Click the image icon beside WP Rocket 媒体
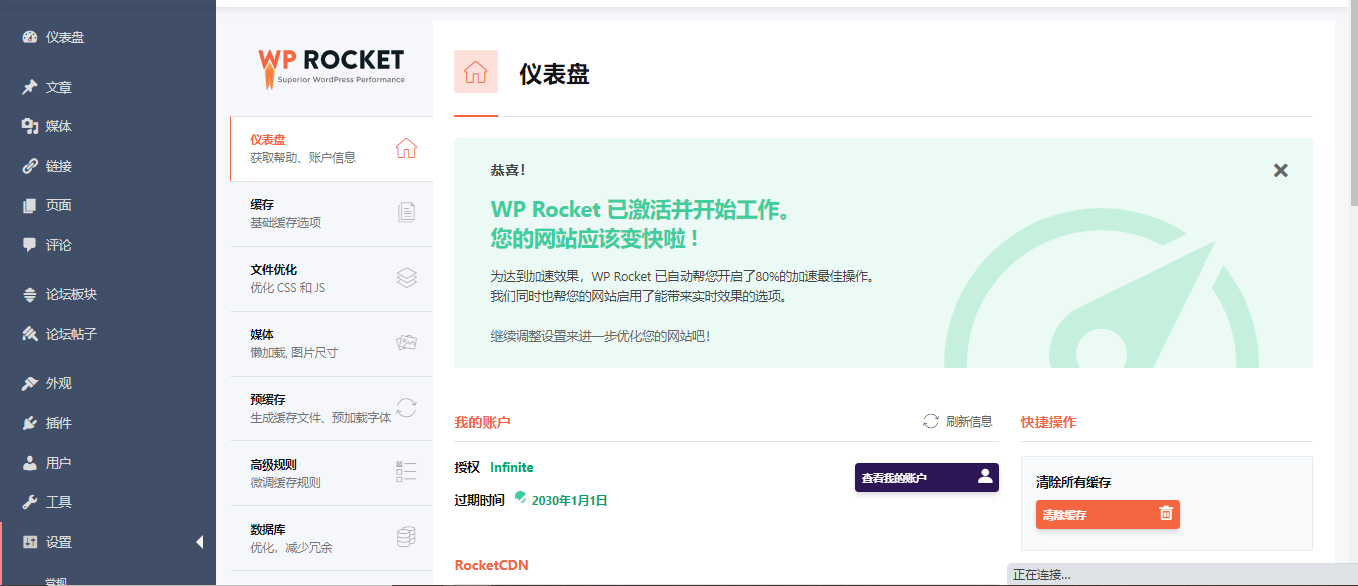Image resolution: width=1358 pixels, height=586 pixels. 406,342
